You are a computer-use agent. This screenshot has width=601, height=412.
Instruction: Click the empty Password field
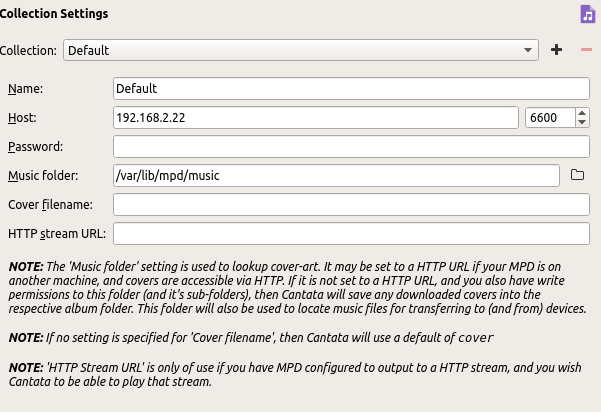351,147
